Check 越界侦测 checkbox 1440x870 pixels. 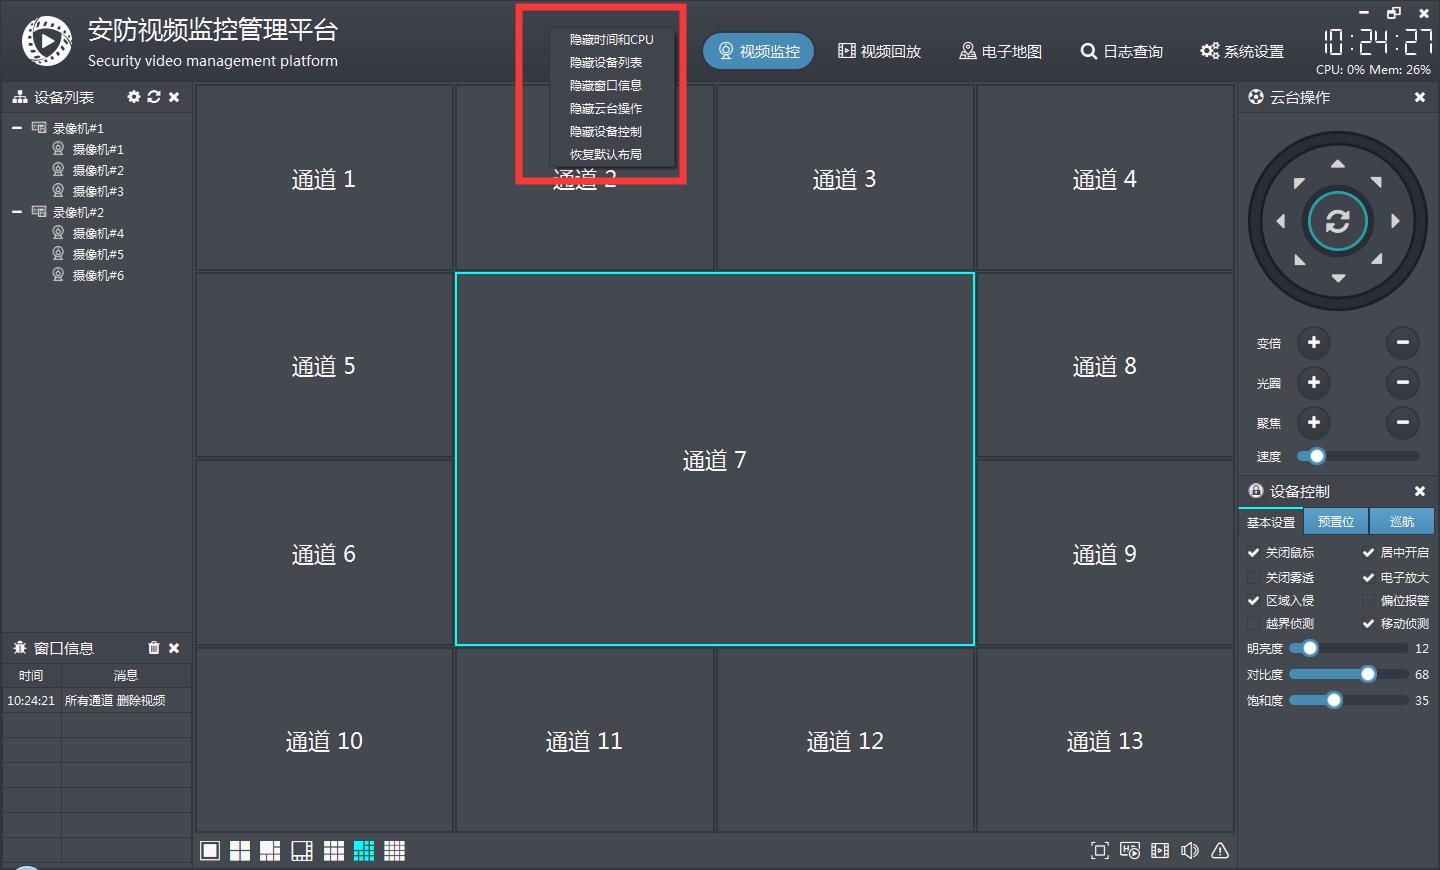coord(1253,624)
